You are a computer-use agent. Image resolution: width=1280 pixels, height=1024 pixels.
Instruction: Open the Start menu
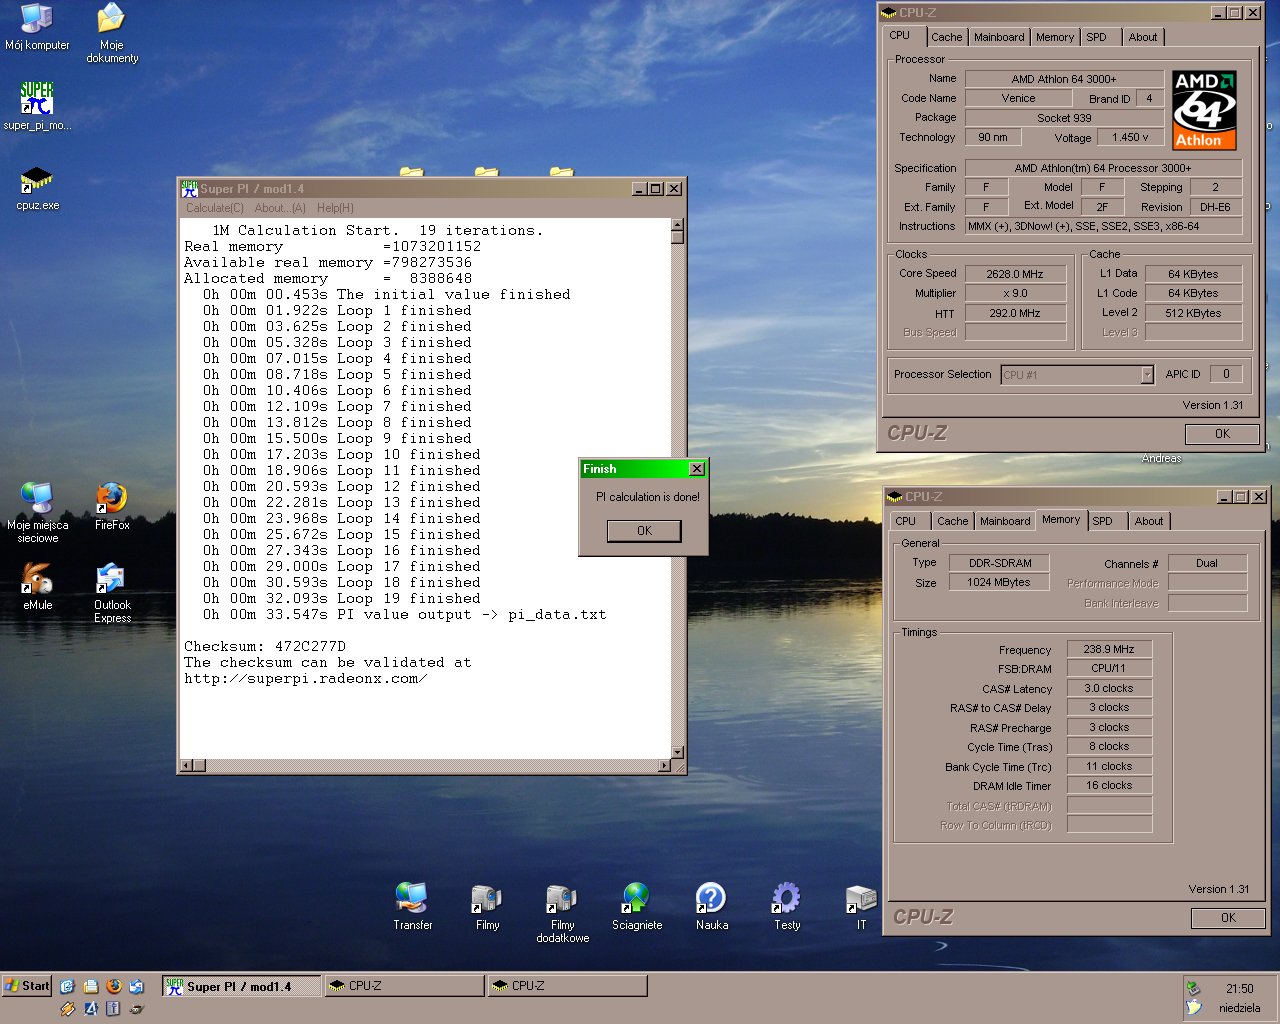[x=27, y=986]
